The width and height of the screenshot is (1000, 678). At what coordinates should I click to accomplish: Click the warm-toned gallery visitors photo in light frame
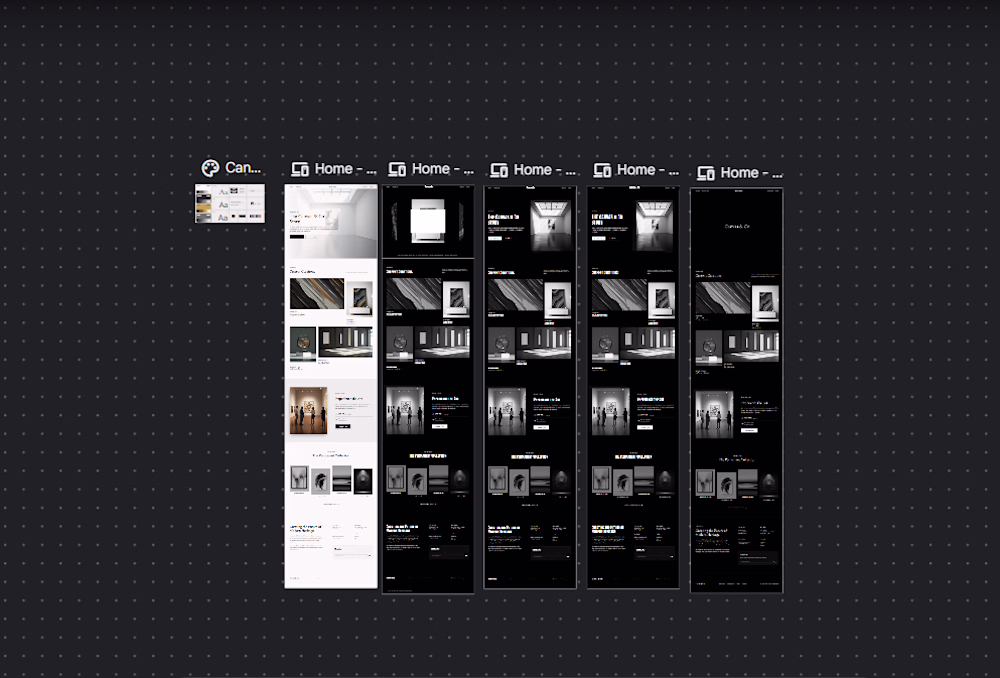309,410
